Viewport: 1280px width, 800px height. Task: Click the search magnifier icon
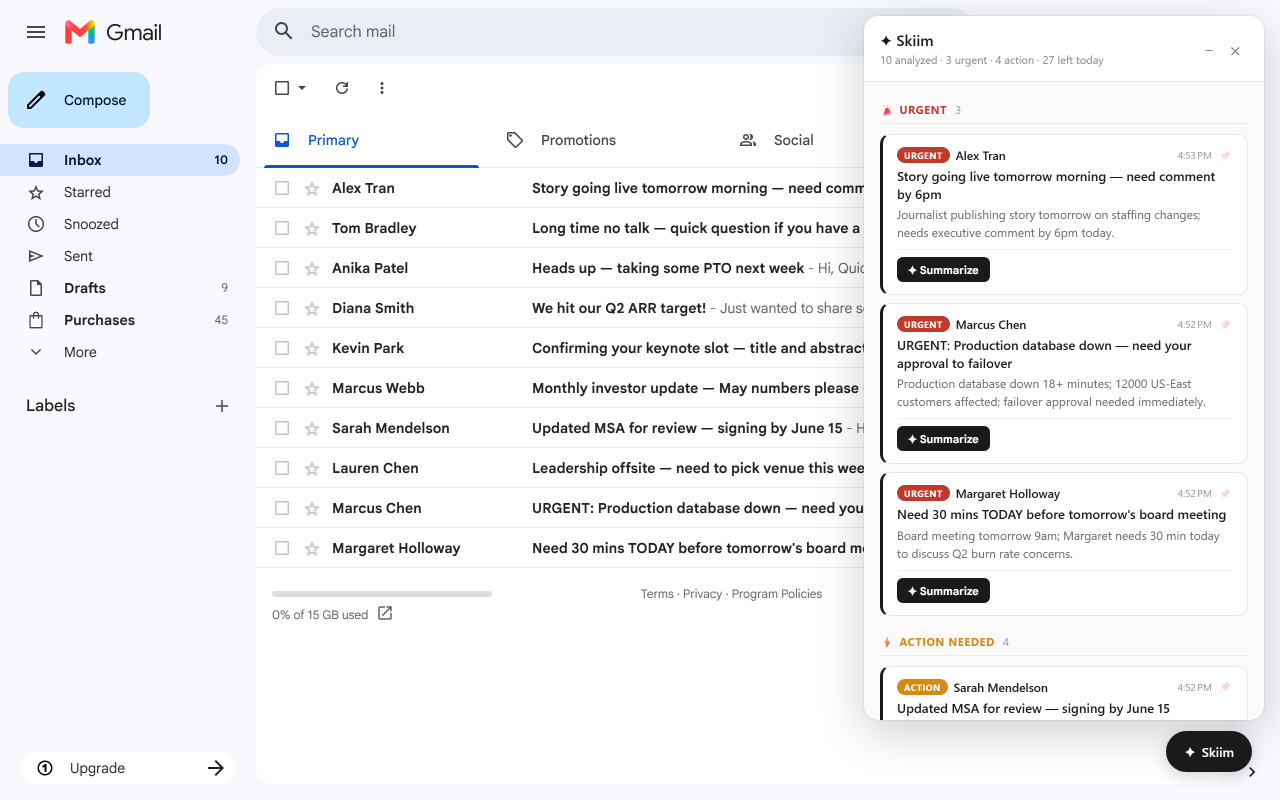click(x=284, y=31)
